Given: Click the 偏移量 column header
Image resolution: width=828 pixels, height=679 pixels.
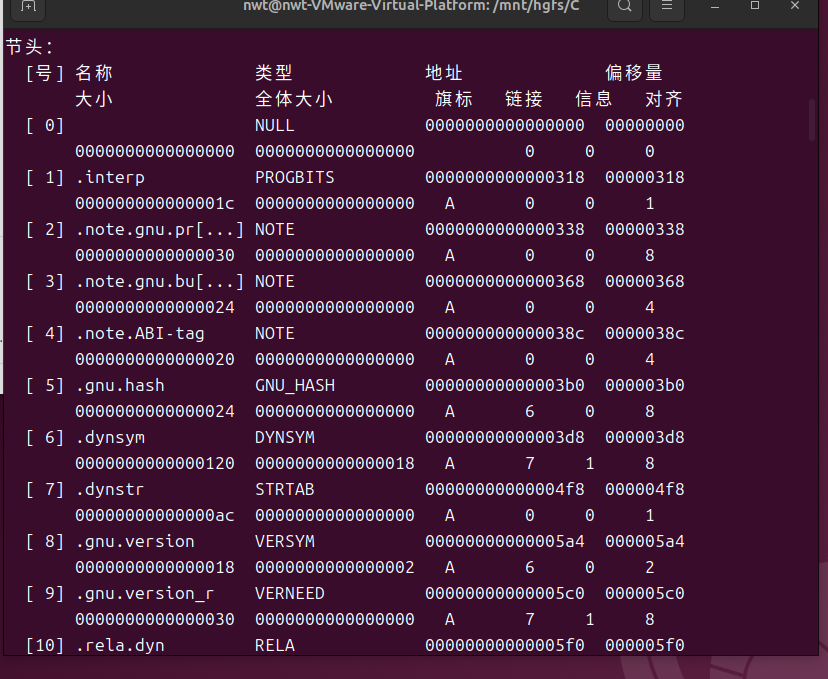Looking at the screenshot, I should pos(634,73).
